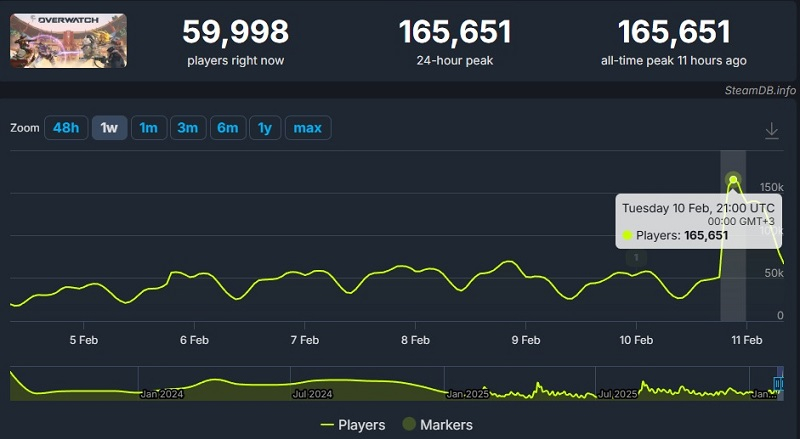Click the peak data point on chart

point(733,180)
